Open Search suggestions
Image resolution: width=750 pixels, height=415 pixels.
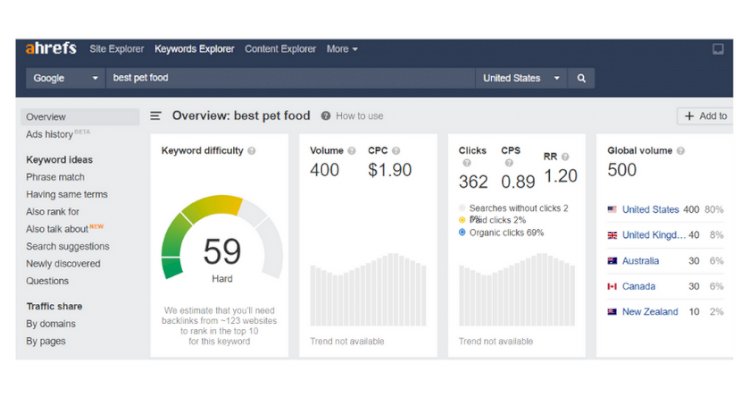tap(68, 246)
